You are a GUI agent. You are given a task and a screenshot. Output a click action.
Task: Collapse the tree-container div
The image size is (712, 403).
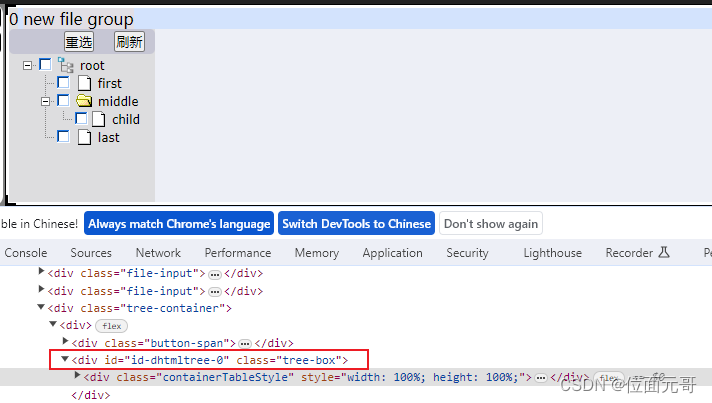click(x=41, y=307)
